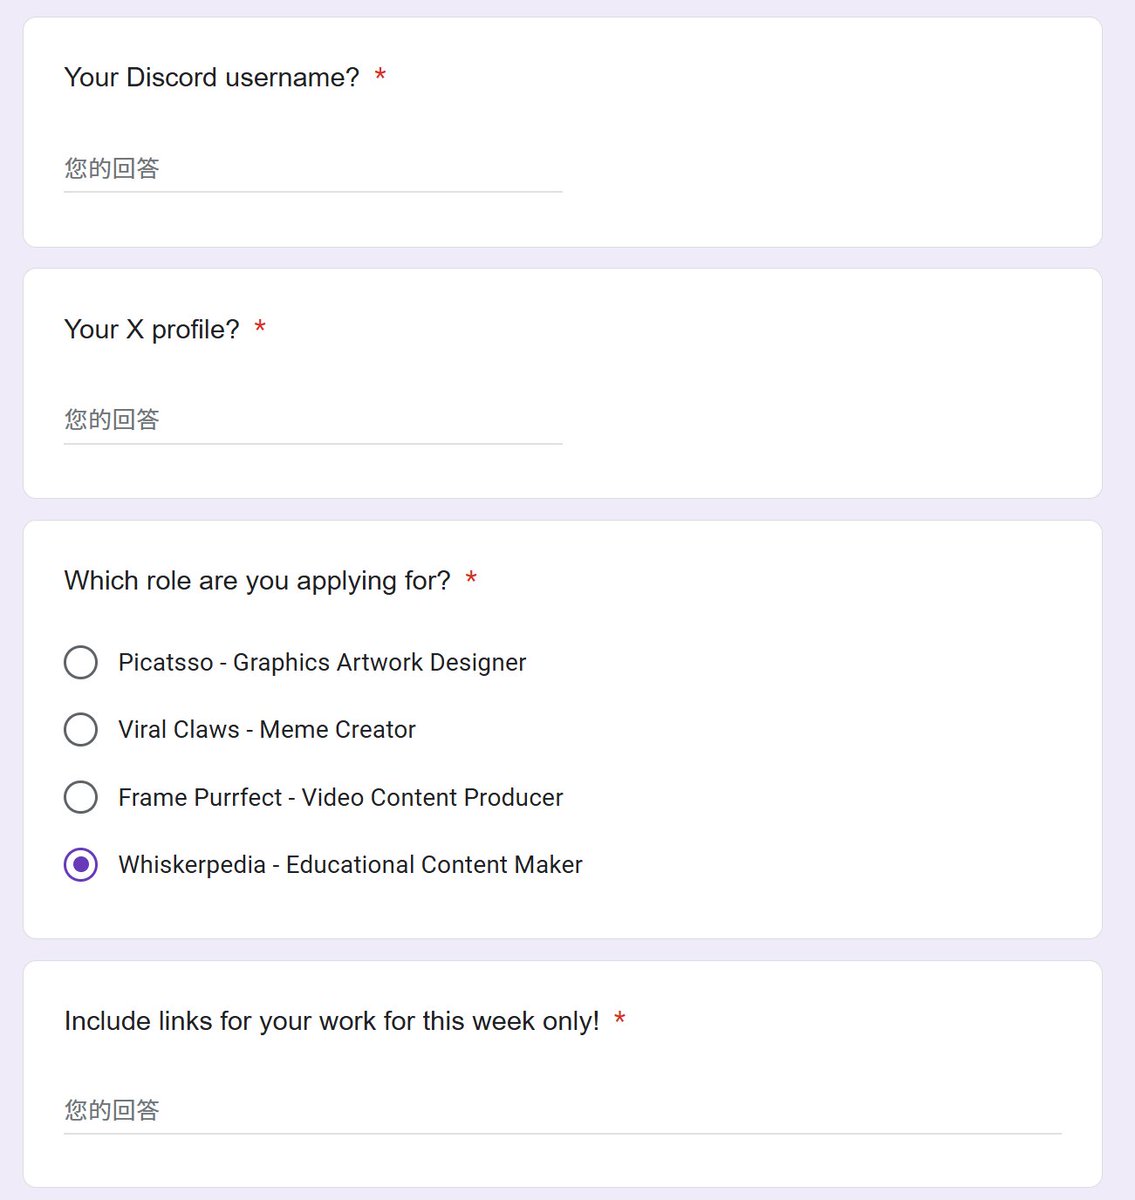This screenshot has height=1200, width=1135.
Task: Click the 'Your X profile?' question title
Action: (x=152, y=330)
